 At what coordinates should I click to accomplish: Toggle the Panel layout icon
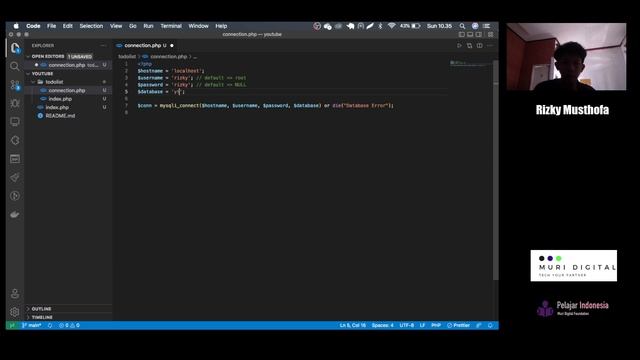[x=470, y=35]
